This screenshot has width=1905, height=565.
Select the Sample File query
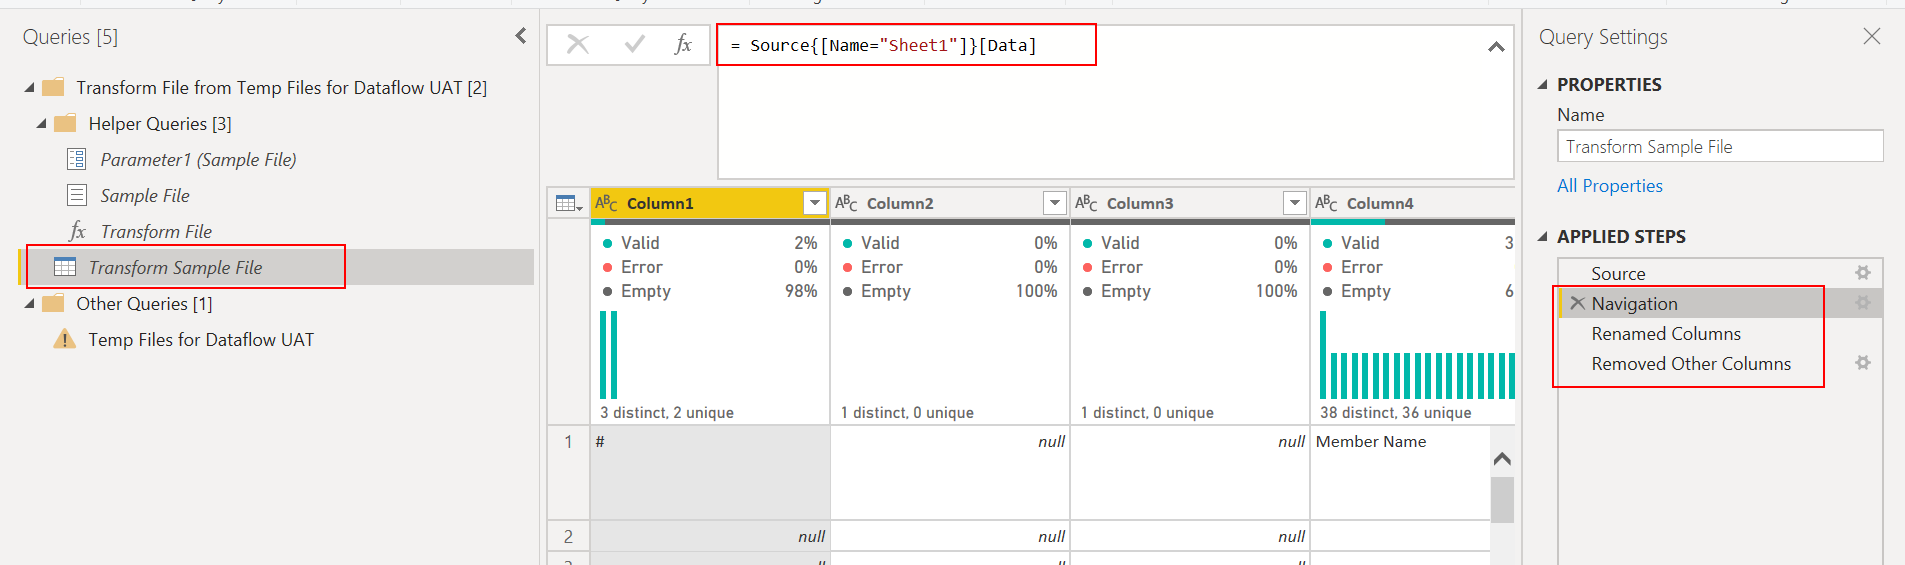point(145,195)
